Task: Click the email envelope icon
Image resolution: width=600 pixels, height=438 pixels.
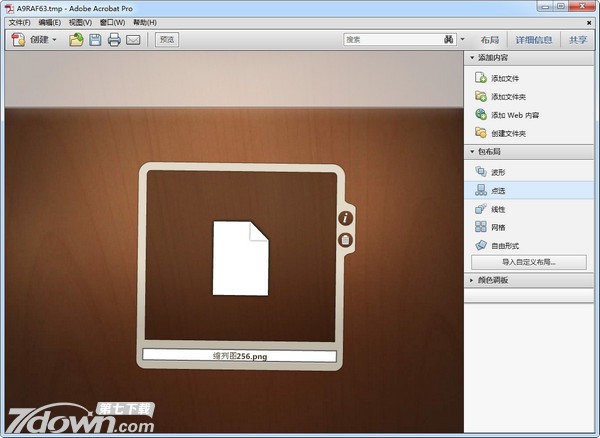Action: (x=133, y=40)
